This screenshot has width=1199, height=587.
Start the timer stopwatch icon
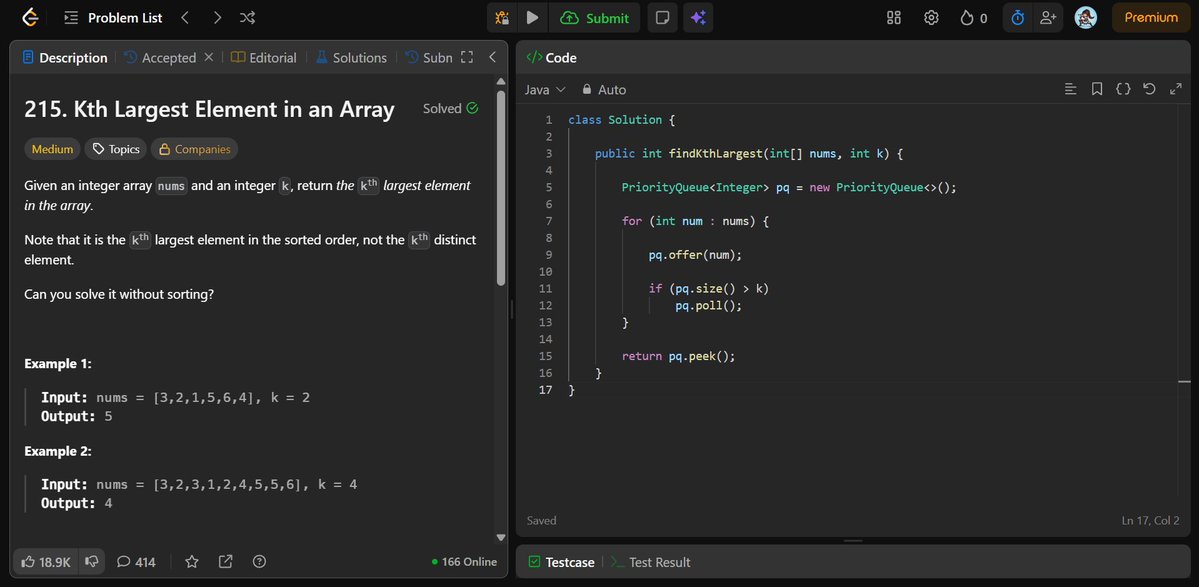pos(1018,18)
